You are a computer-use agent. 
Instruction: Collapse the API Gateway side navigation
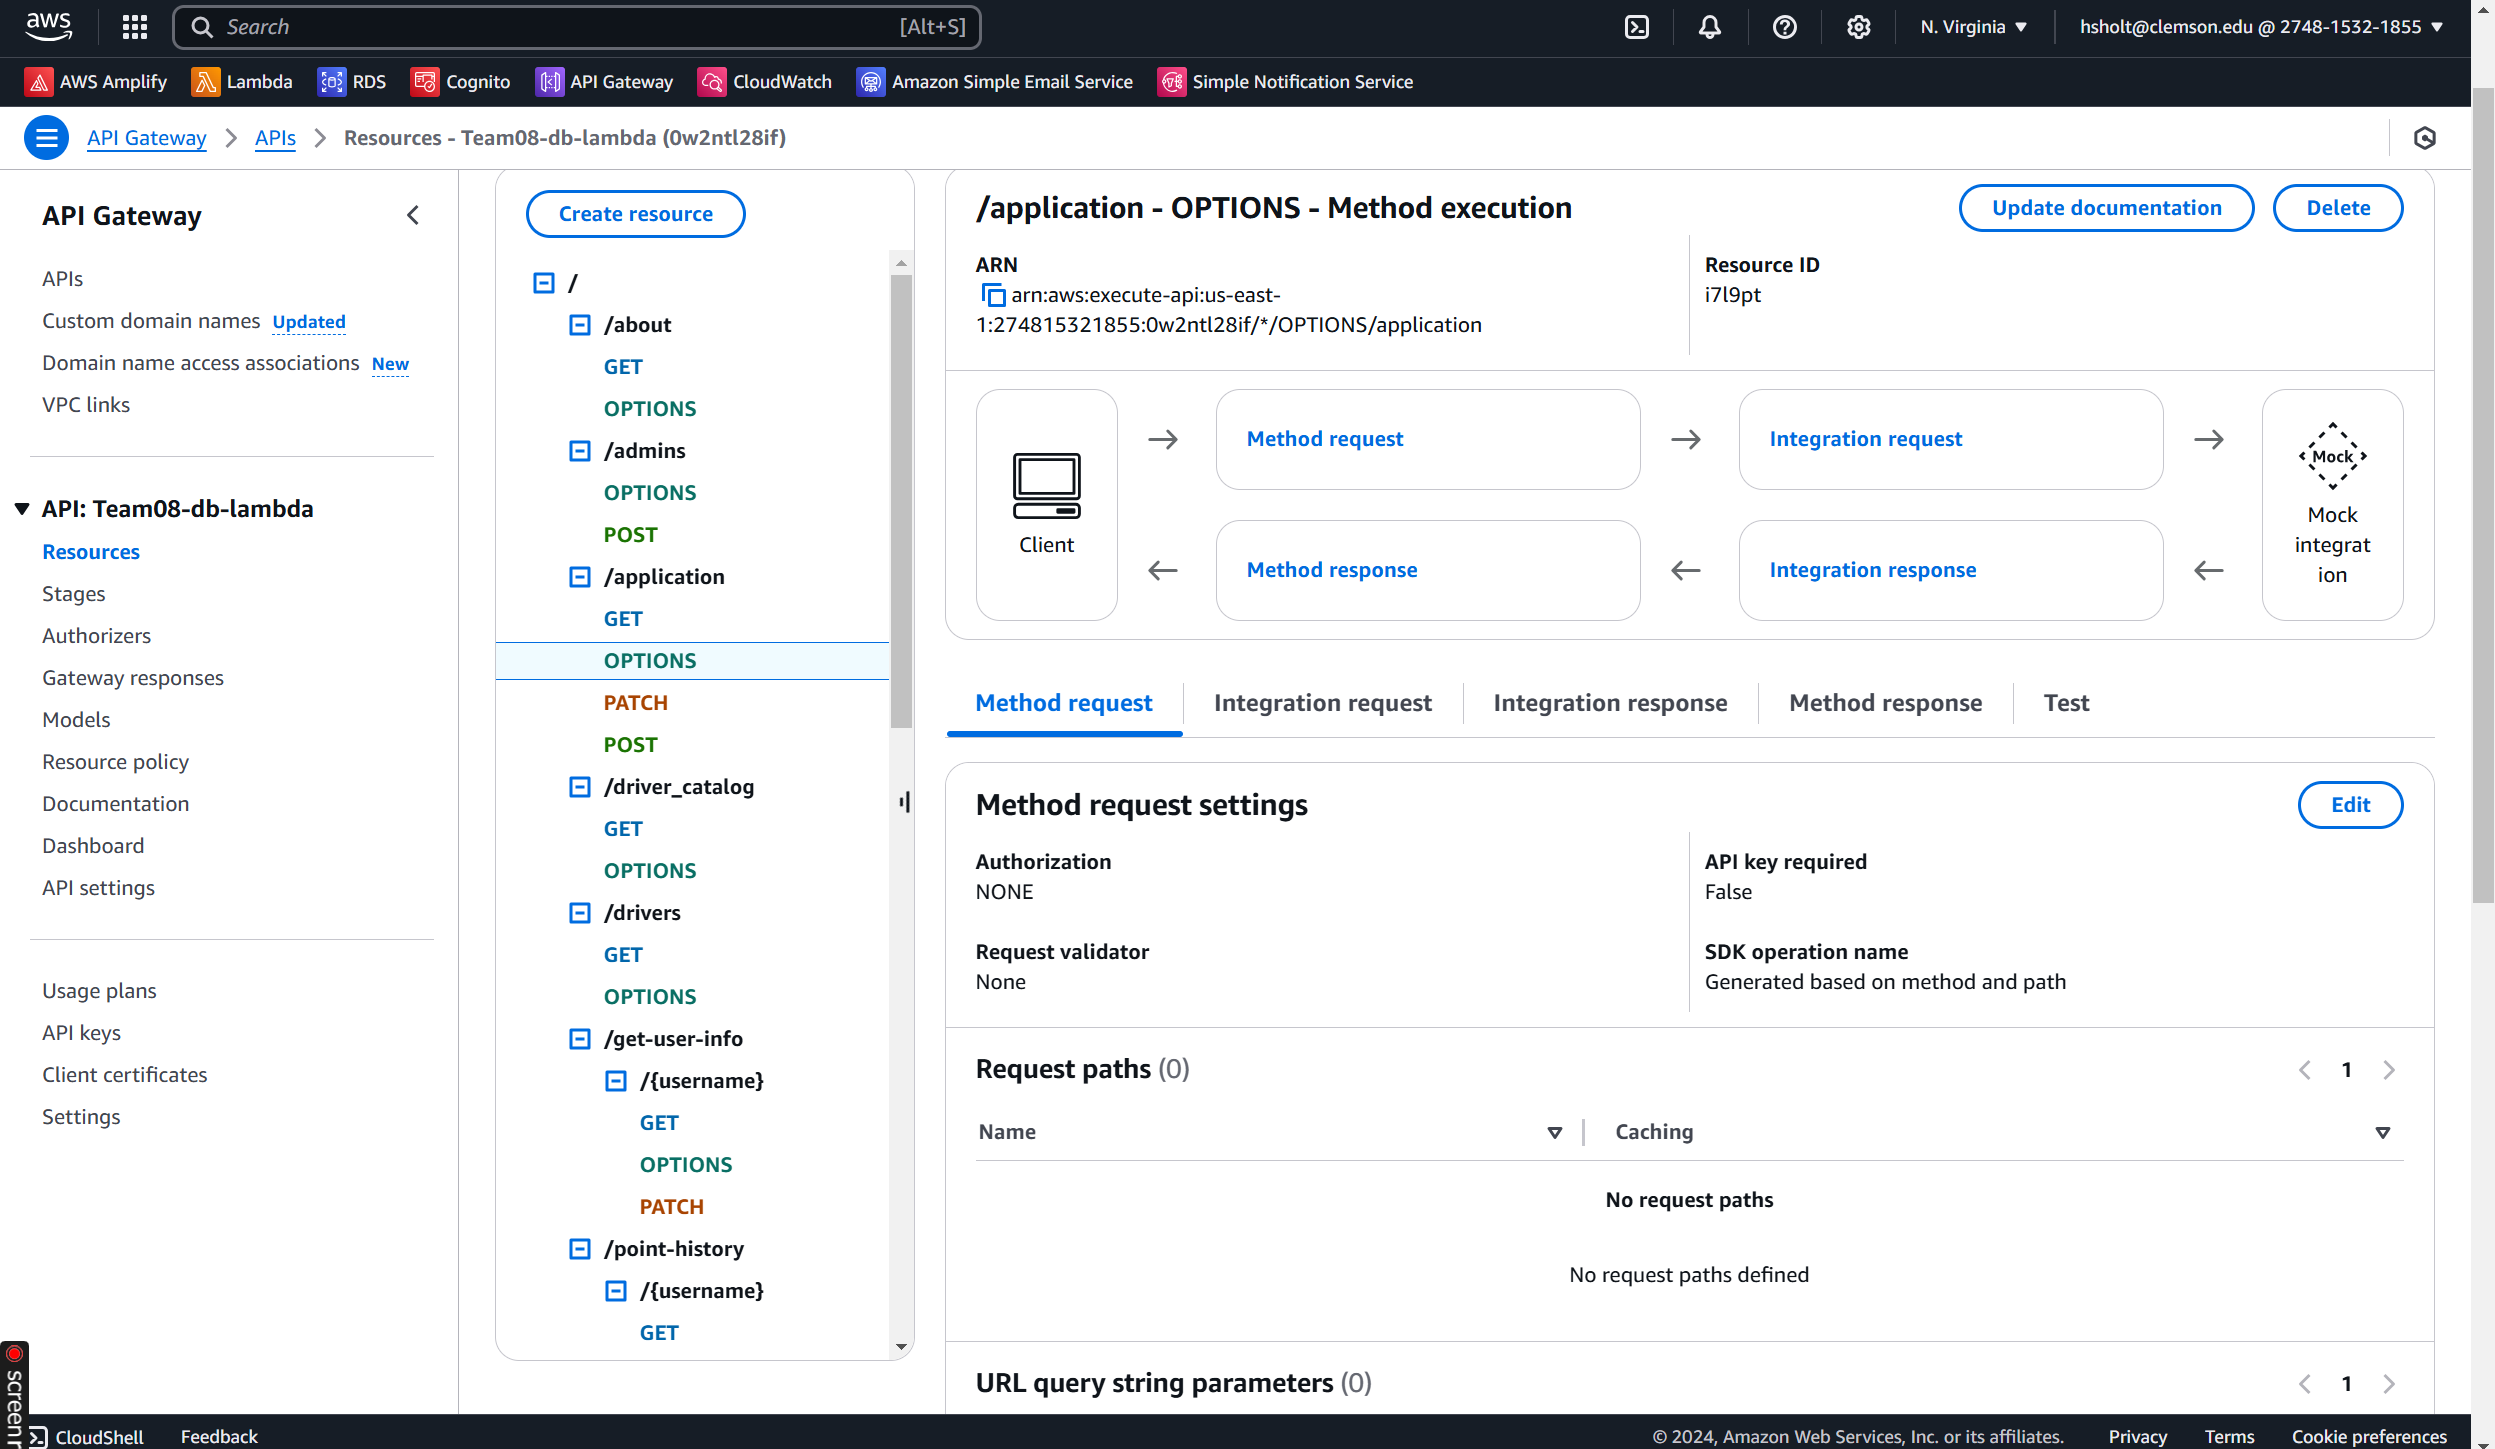(413, 216)
